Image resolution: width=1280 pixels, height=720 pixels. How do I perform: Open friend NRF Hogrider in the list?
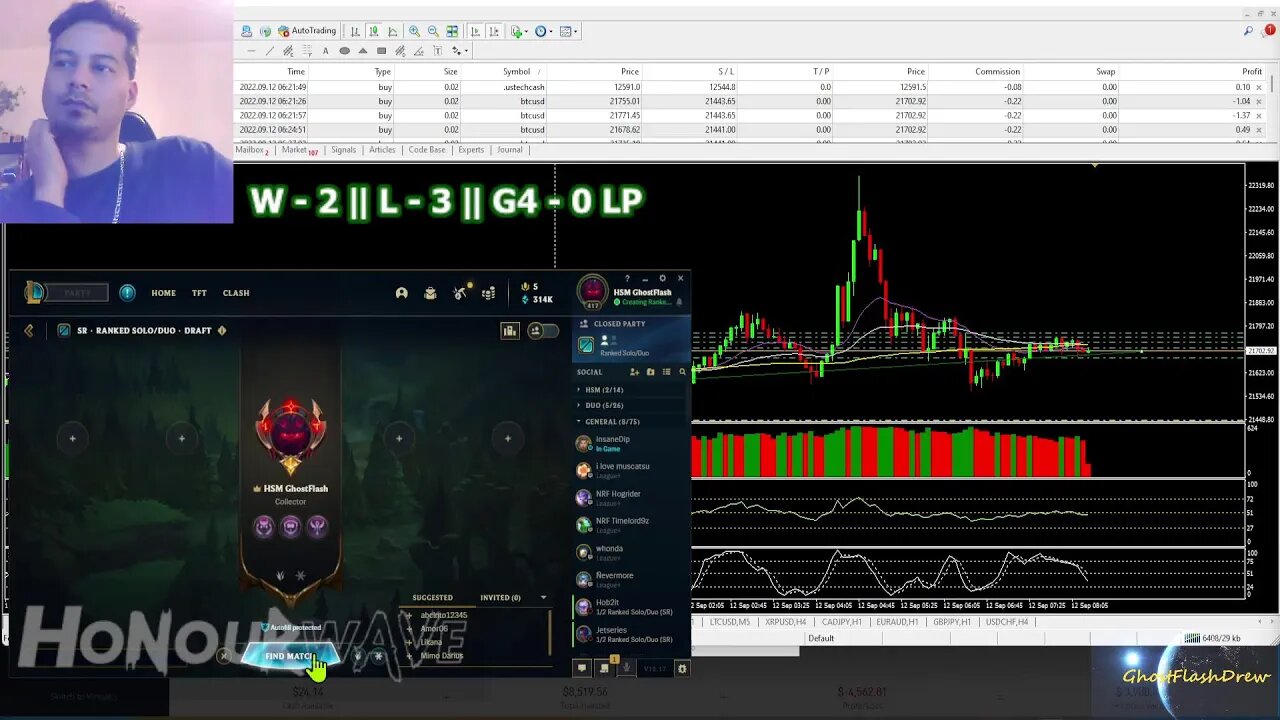pyautogui.click(x=630, y=497)
